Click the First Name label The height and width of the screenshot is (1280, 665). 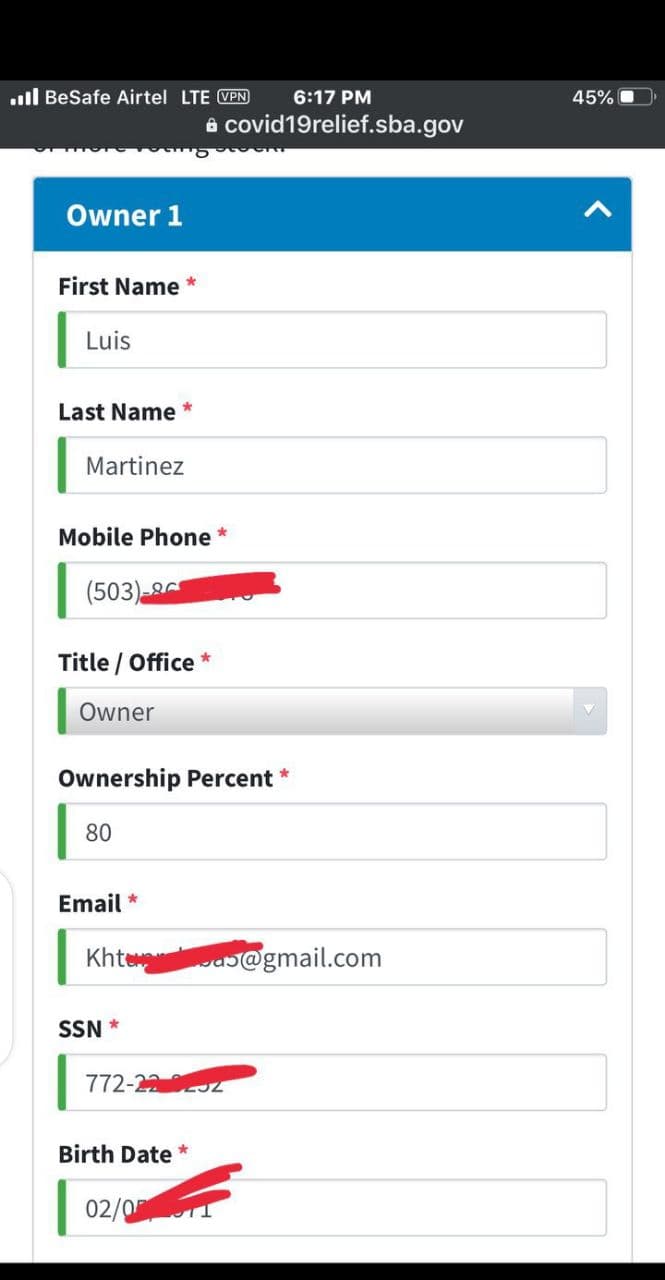[118, 286]
